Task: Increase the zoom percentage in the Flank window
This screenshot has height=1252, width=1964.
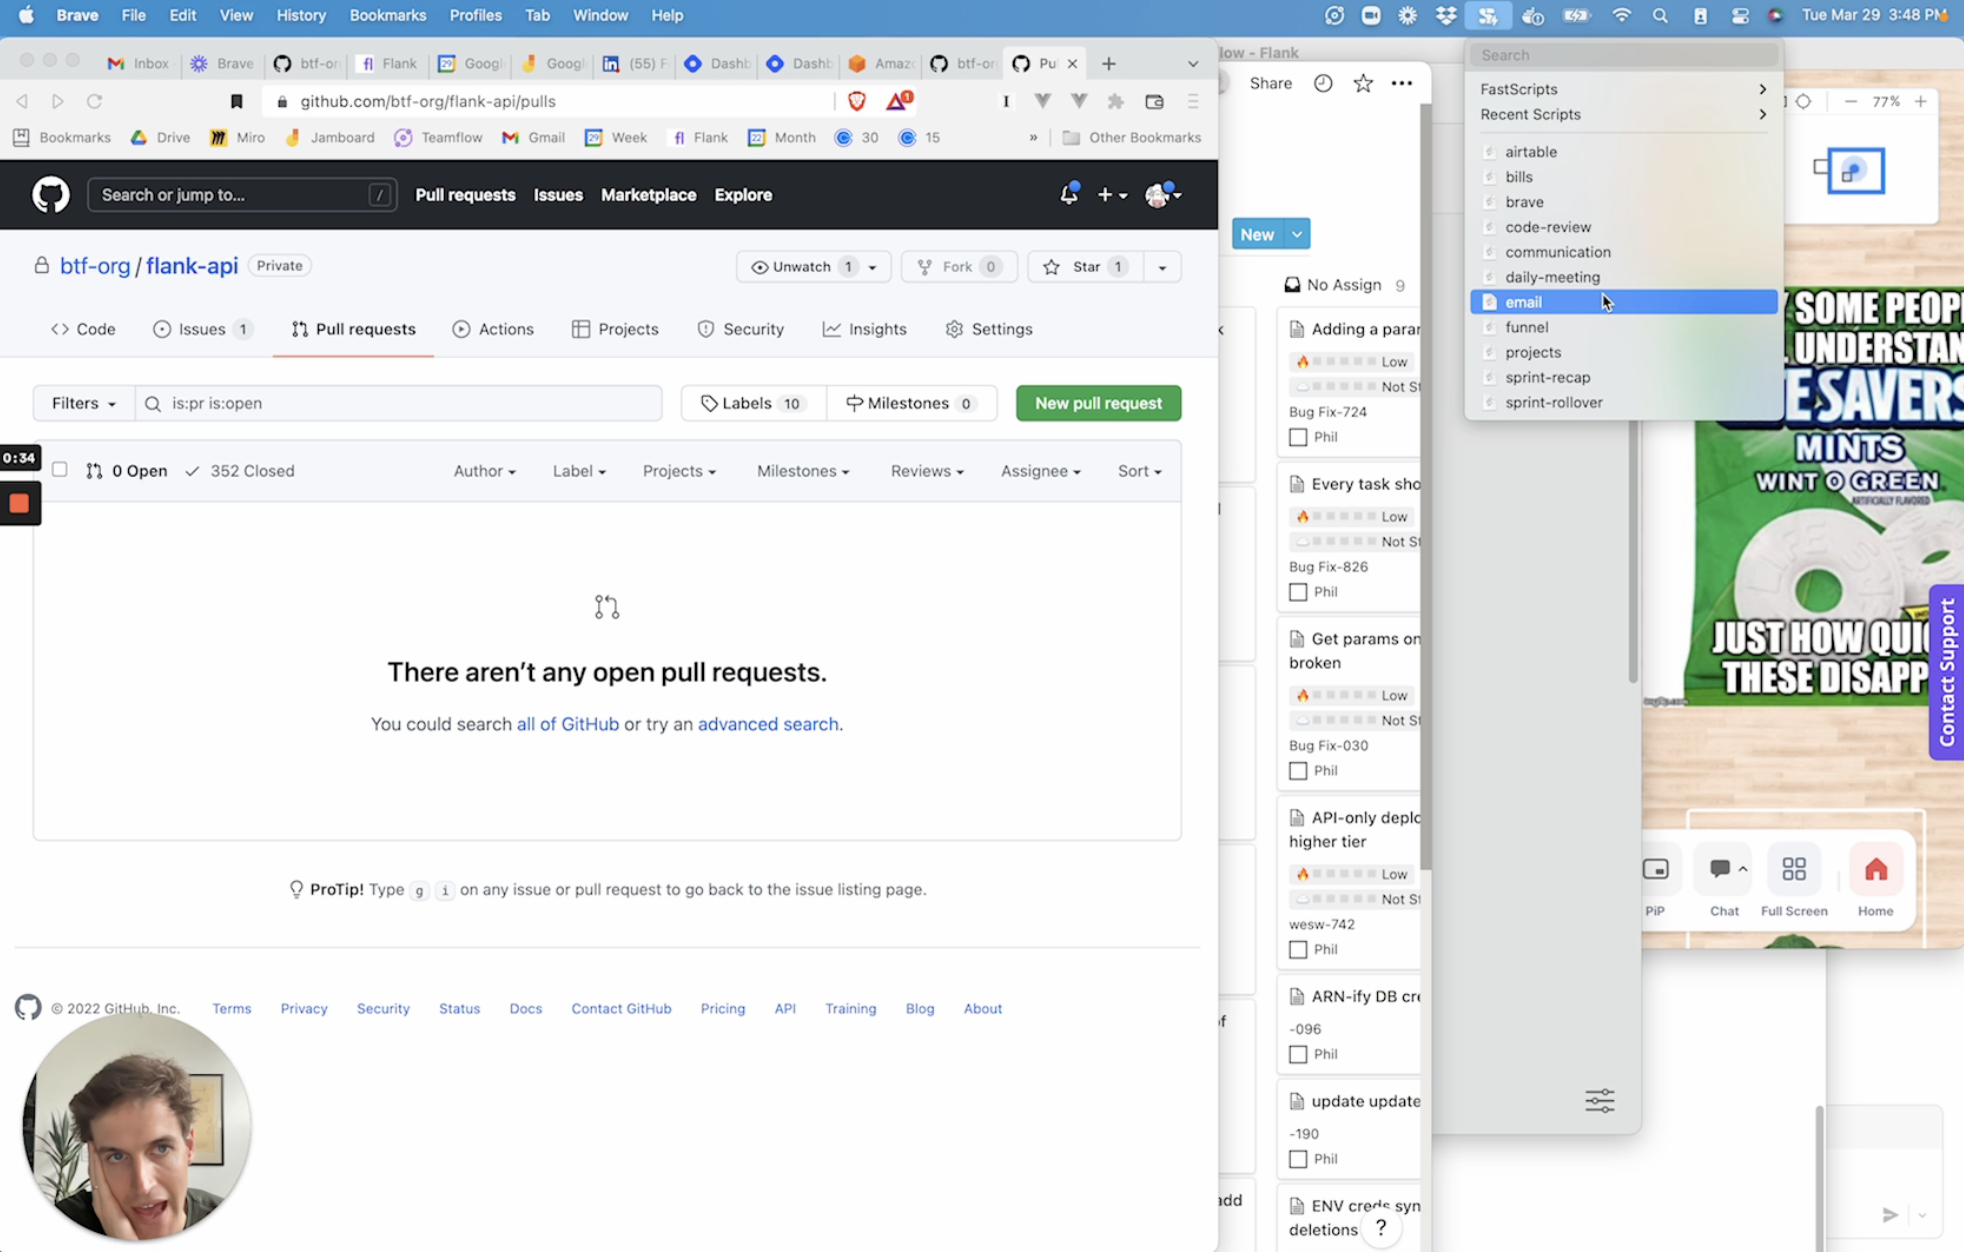Action: pyautogui.click(x=1919, y=101)
